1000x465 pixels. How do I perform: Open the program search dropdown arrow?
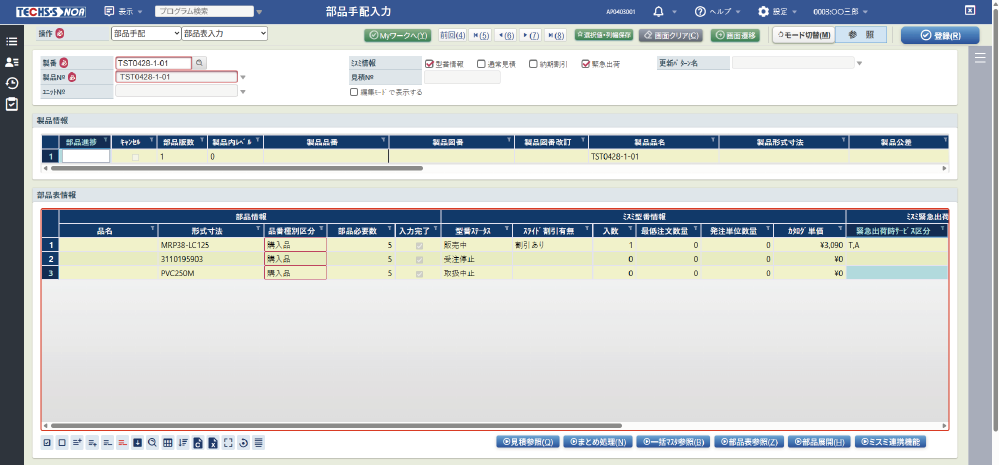click(x=259, y=11)
